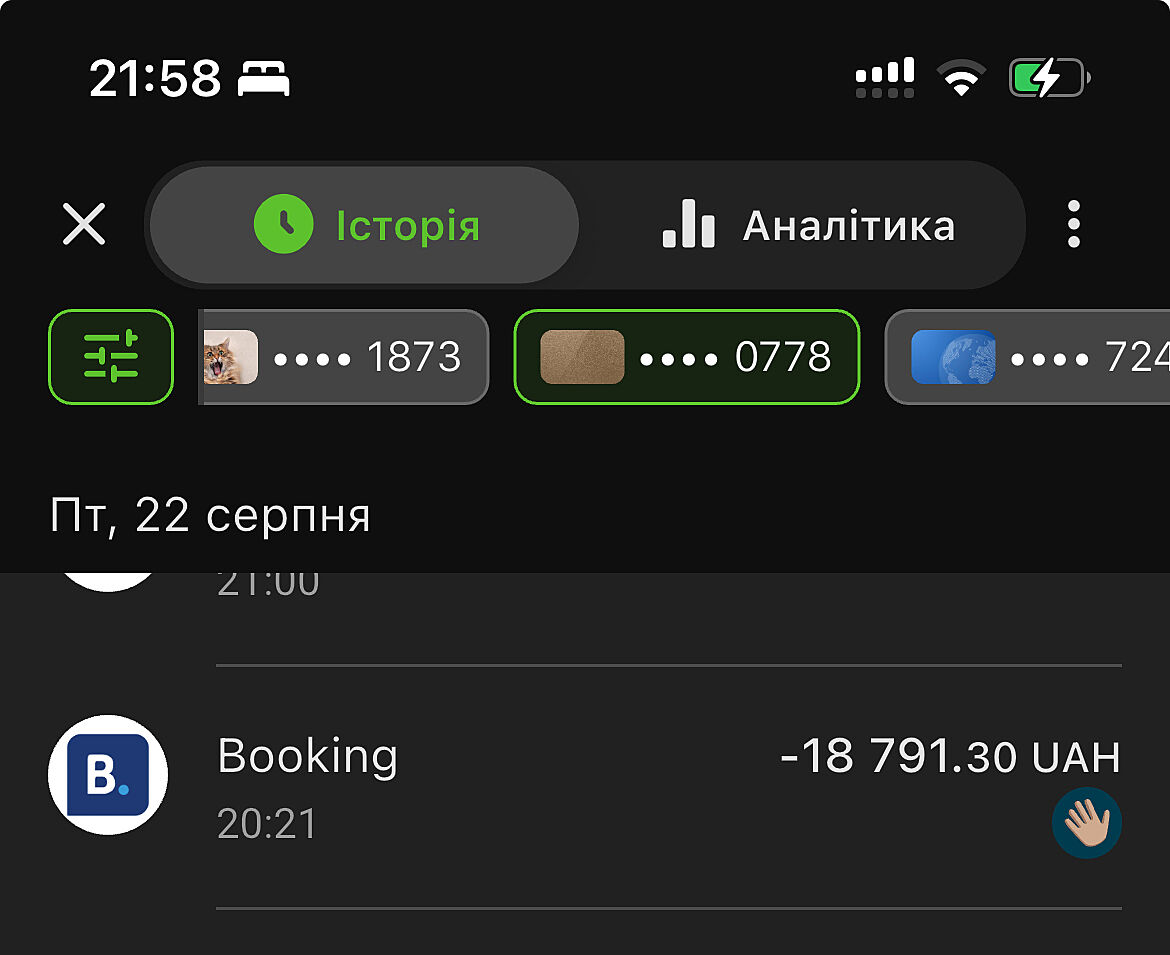1170x955 pixels.
Task: Tap the Wi-Fi status icon
Action: click(x=960, y=78)
